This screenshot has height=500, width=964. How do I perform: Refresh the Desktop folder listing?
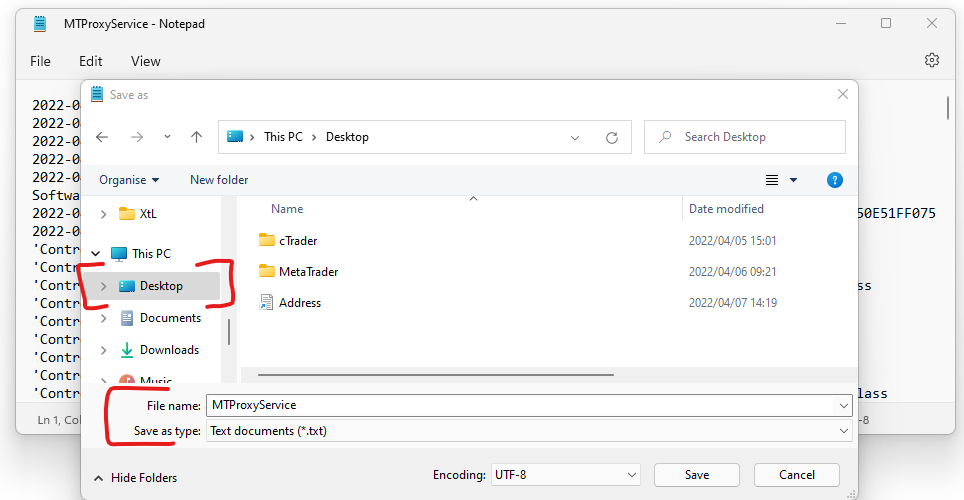(x=612, y=138)
